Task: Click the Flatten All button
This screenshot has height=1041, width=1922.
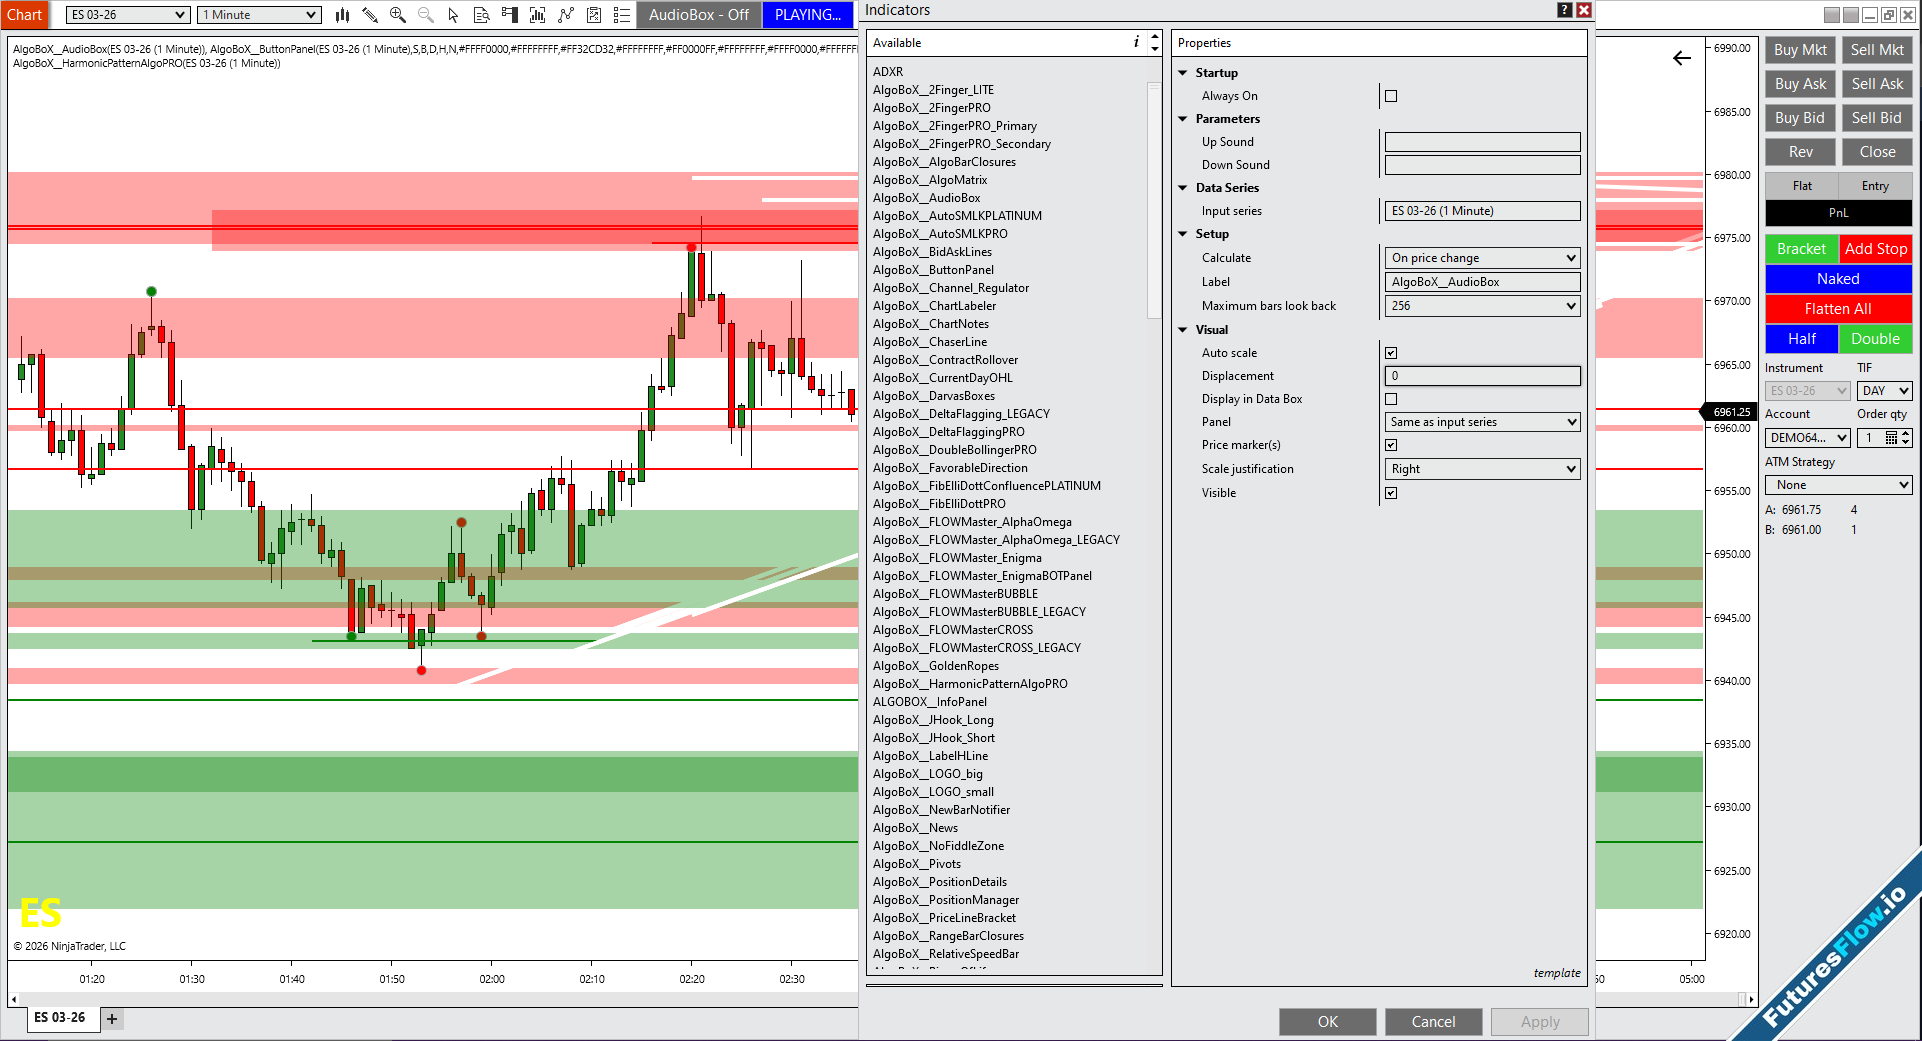Action: tap(1837, 309)
